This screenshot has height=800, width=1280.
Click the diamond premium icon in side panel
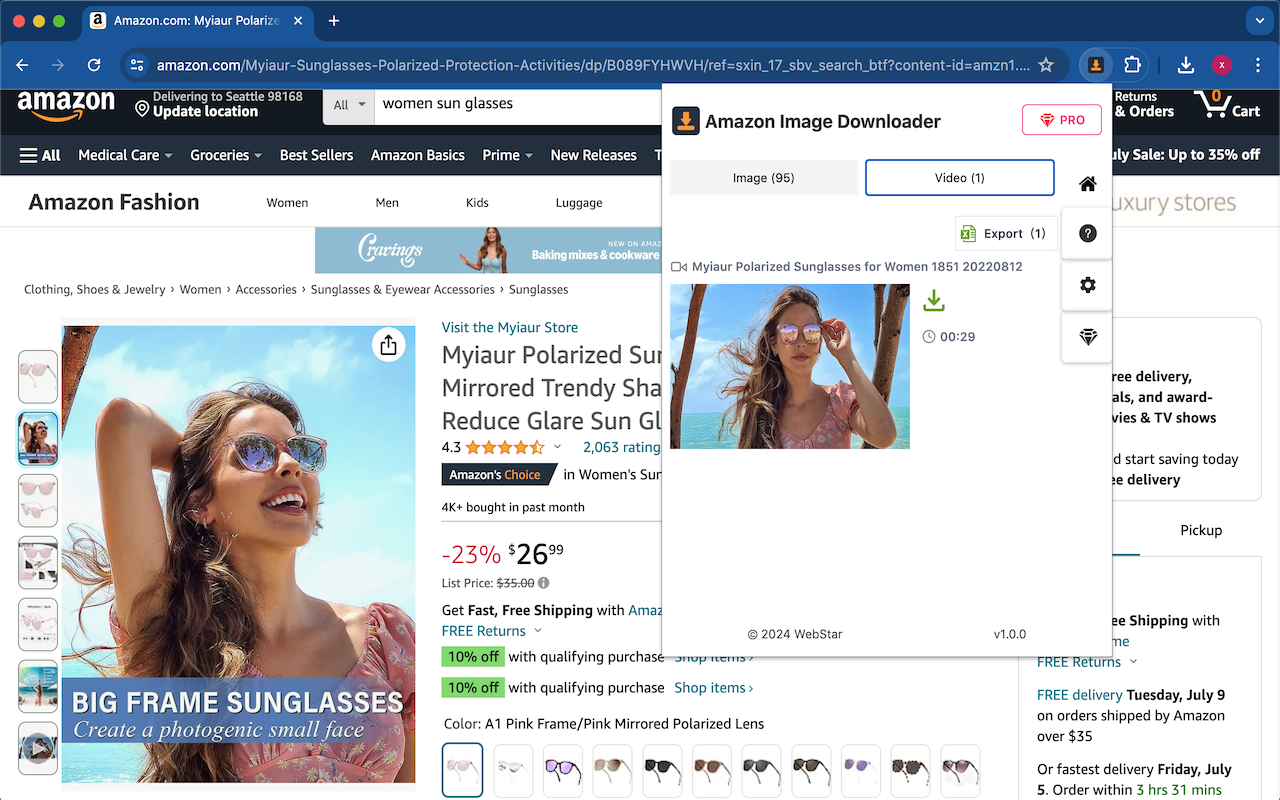[x=1088, y=337]
